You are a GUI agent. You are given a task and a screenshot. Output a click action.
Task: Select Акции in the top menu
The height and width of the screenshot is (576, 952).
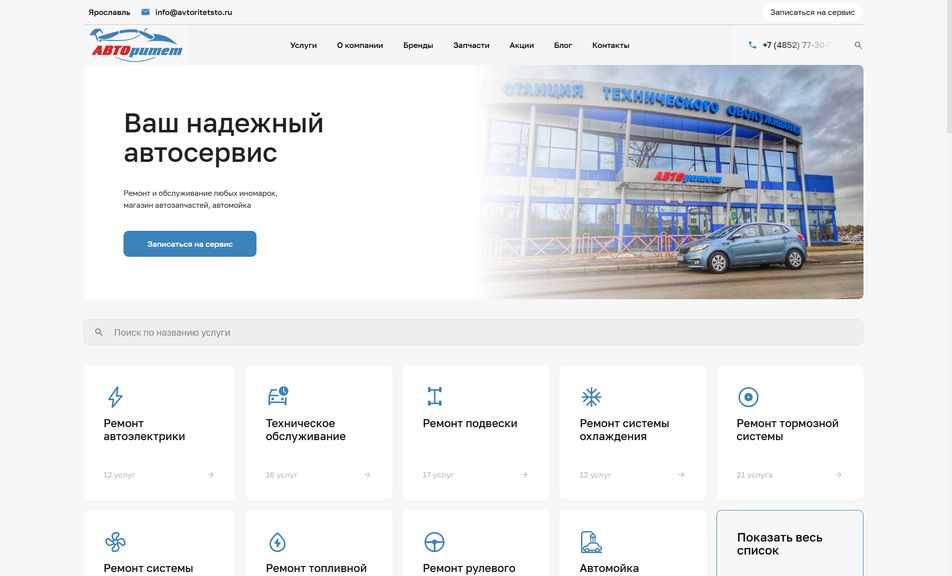[522, 45]
